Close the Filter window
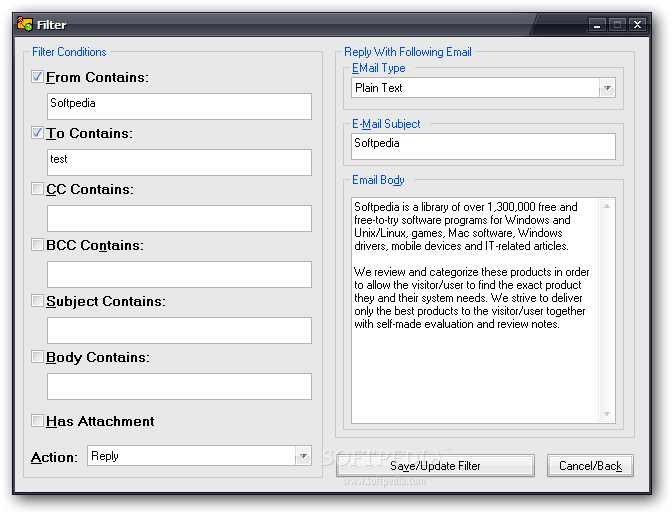This screenshot has width=672, height=515. point(638,25)
